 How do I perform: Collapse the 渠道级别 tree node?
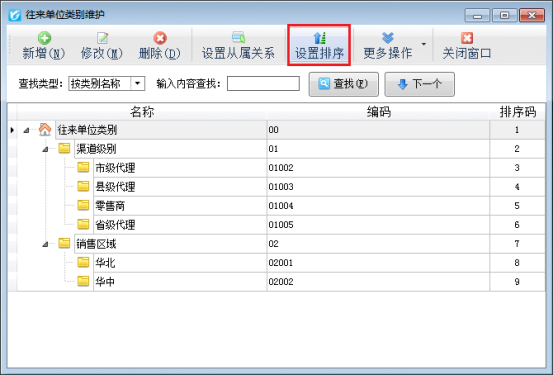pyautogui.click(x=45, y=150)
